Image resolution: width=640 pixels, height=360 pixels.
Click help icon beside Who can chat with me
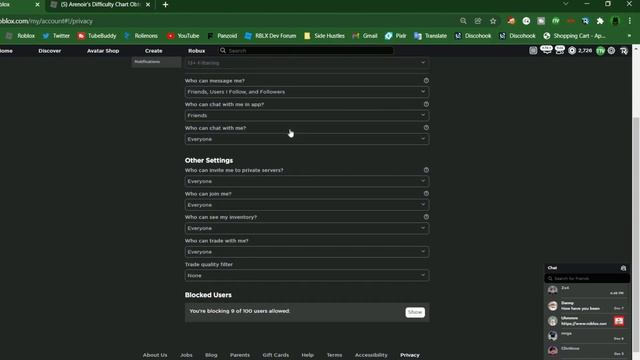(x=426, y=128)
